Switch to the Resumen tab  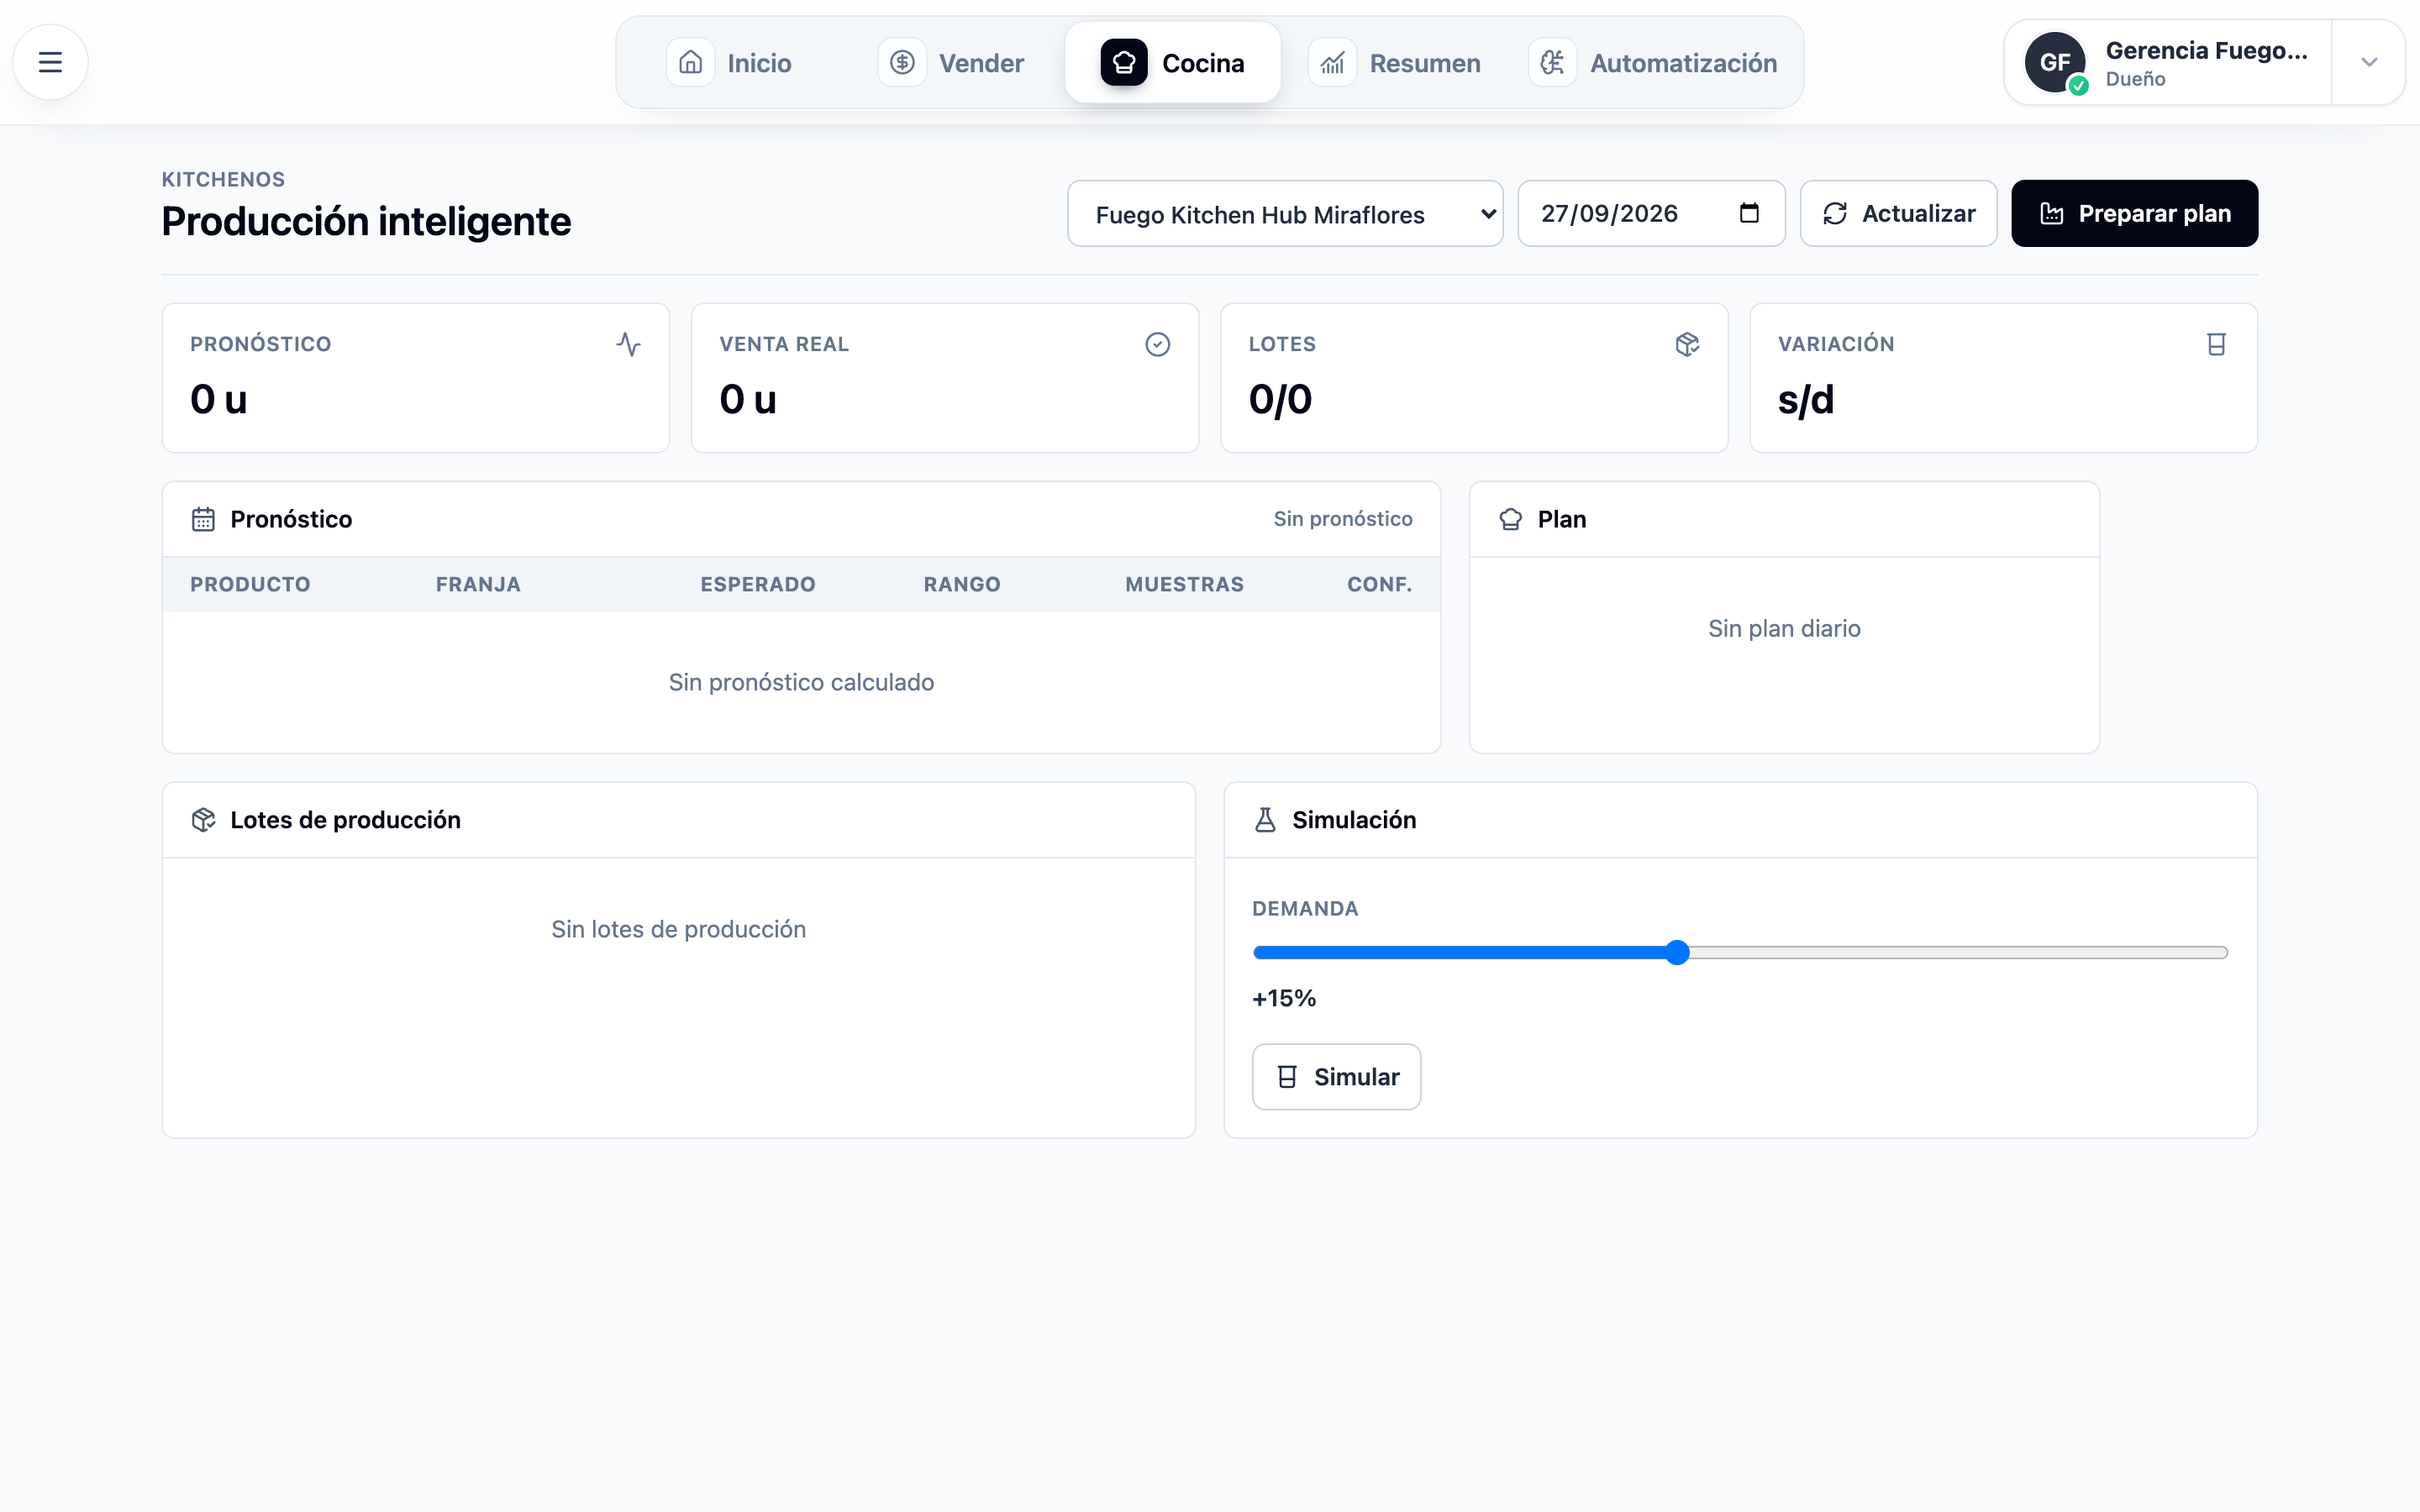(x=1396, y=63)
